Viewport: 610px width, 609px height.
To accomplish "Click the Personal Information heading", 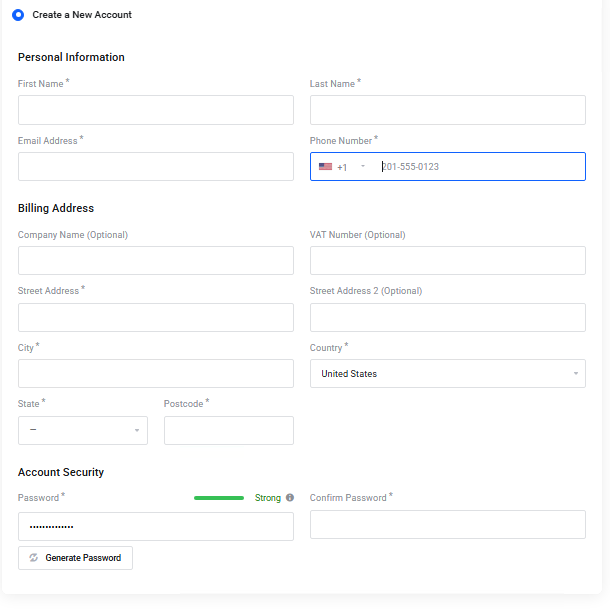I will click(71, 57).
